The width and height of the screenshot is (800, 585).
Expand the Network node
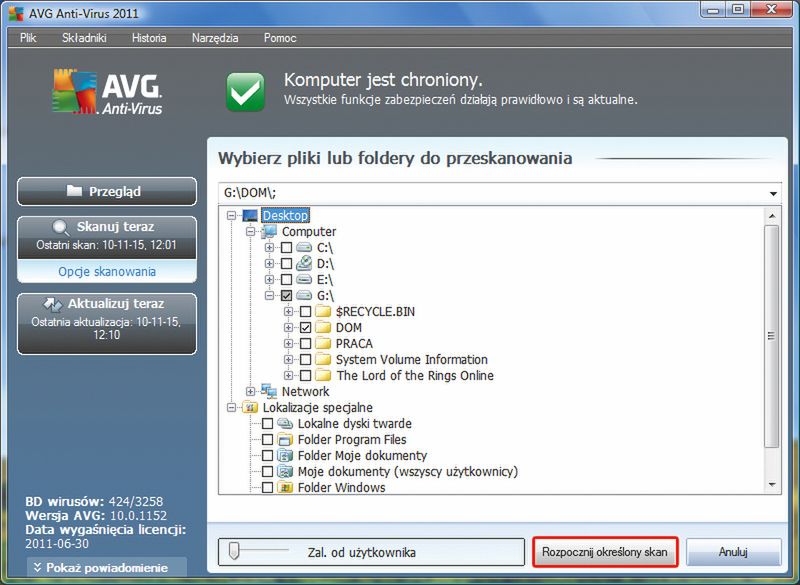tap(250, 391)
